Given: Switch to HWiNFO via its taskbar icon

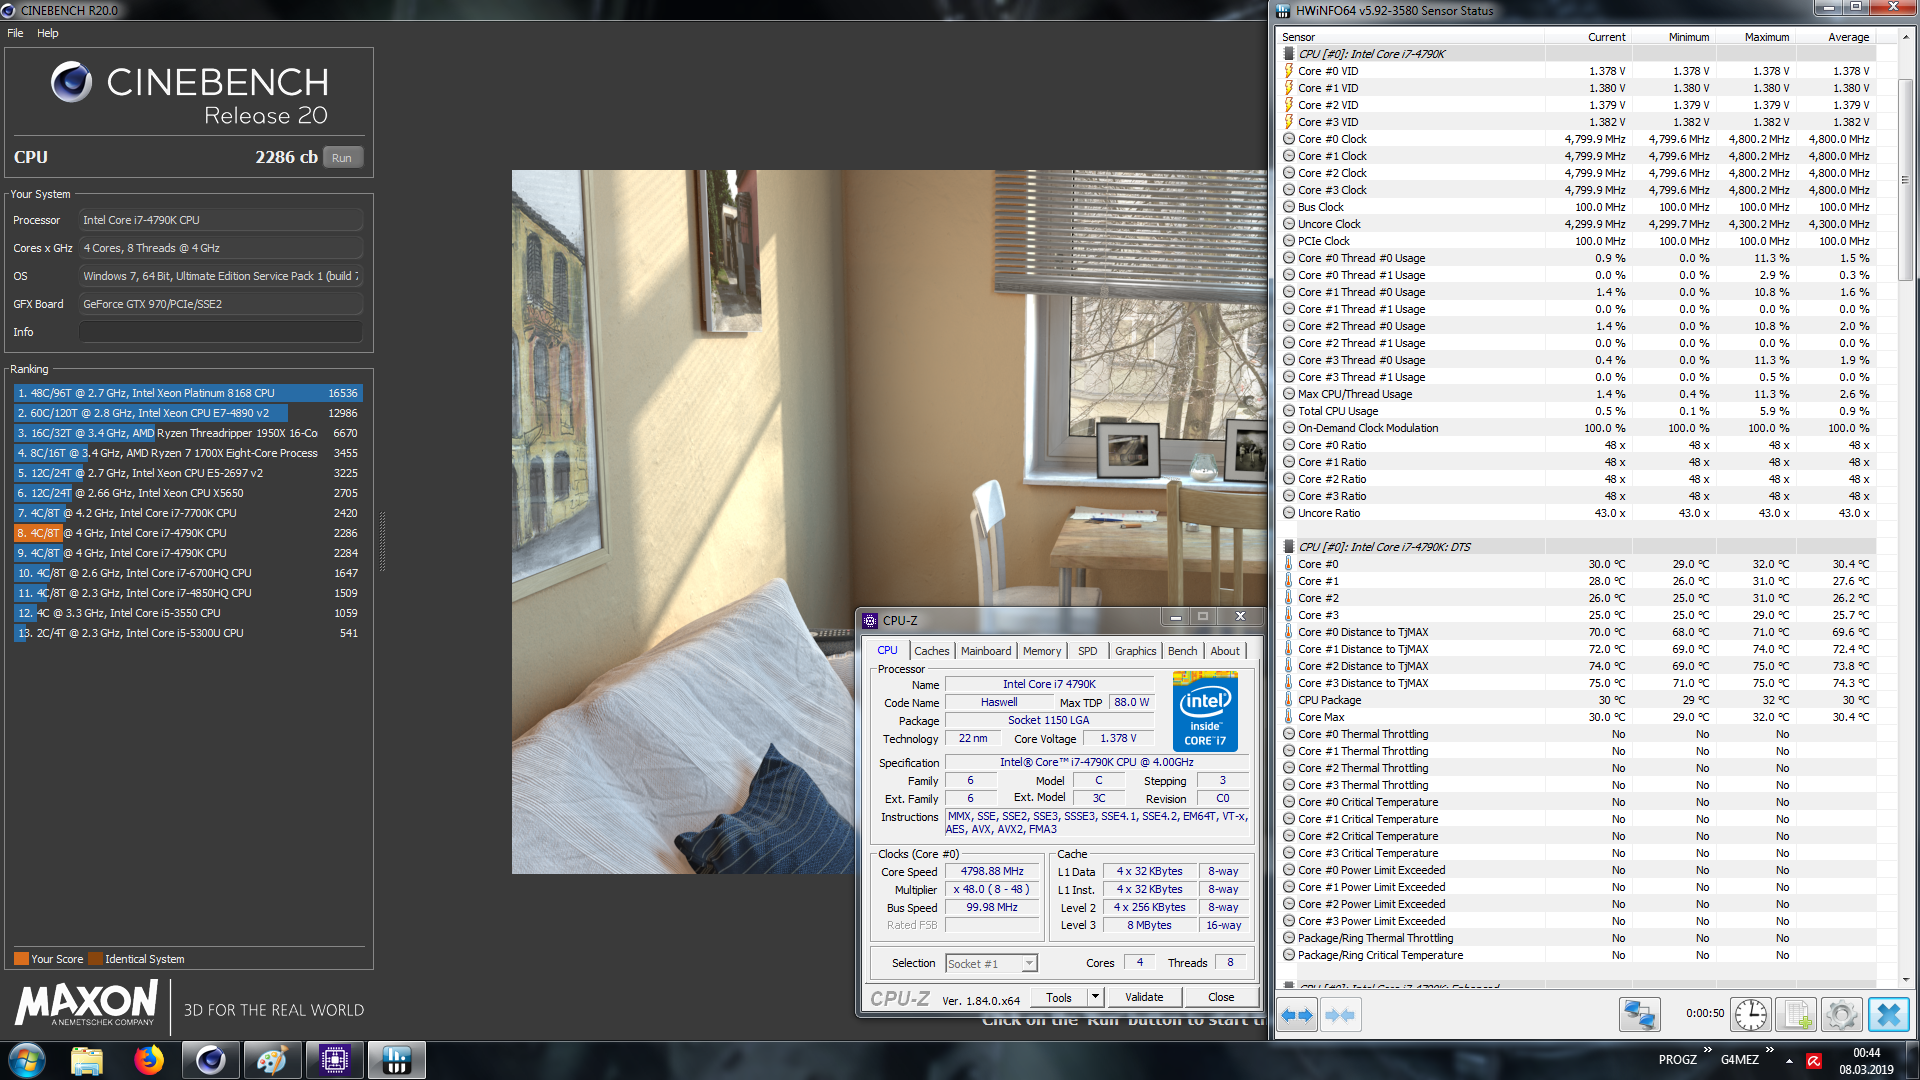Looking at the screenshot, I should [397, 1060].
